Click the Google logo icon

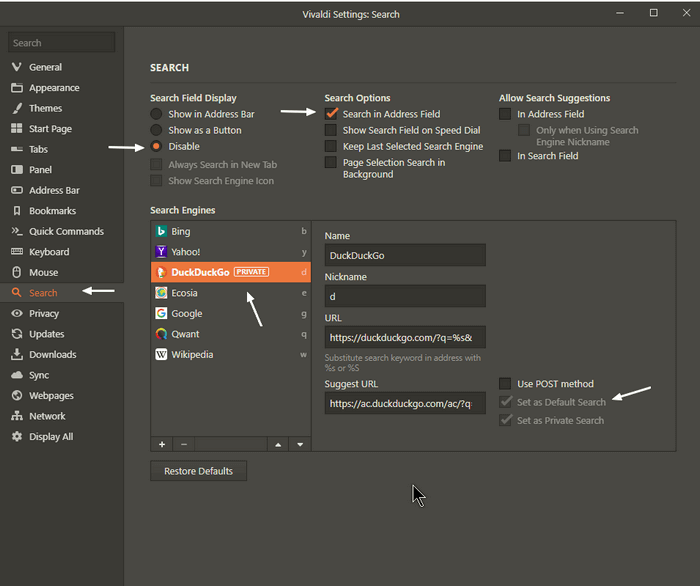point(161,313)
